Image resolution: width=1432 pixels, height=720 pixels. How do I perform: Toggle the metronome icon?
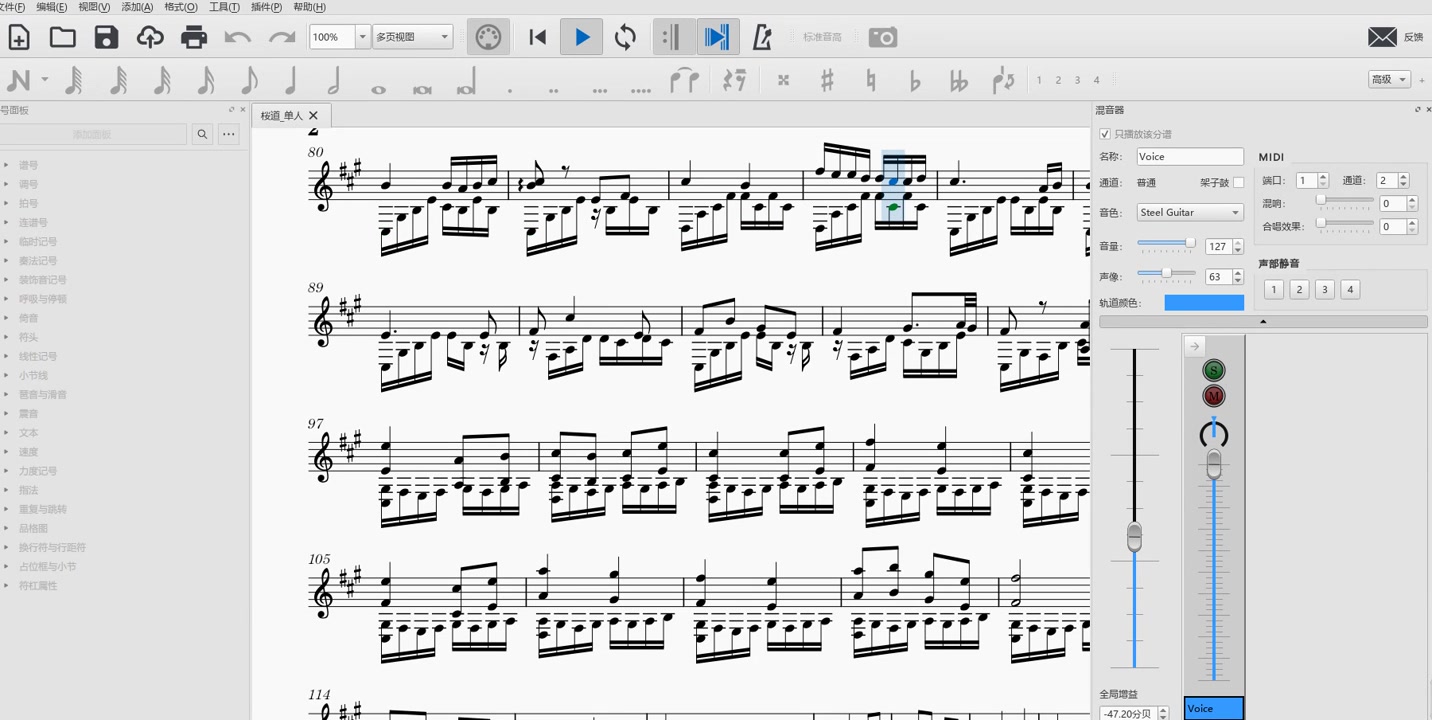pos(762,38)
